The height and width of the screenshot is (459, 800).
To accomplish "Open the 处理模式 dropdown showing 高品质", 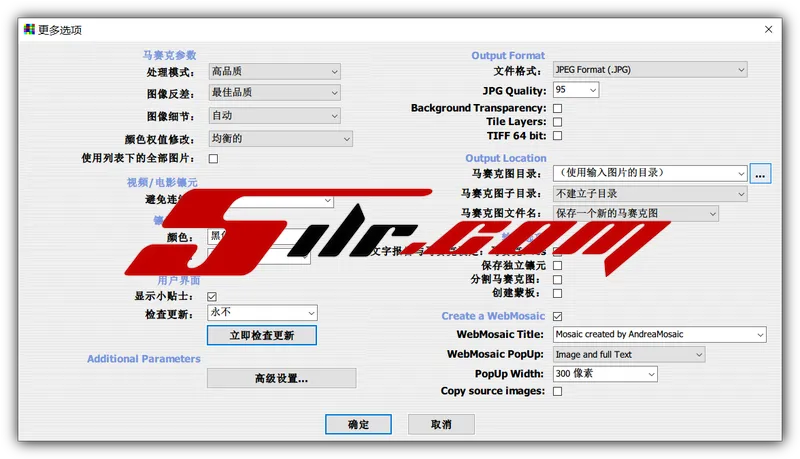I will click(274, 71).
